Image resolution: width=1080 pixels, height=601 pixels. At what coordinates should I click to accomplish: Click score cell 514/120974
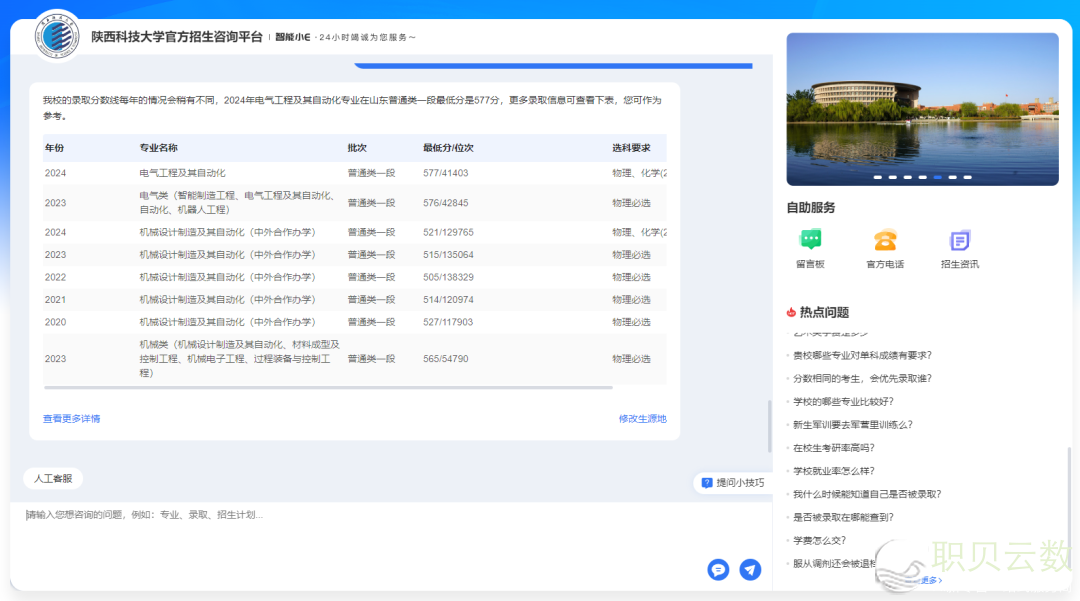448,299
